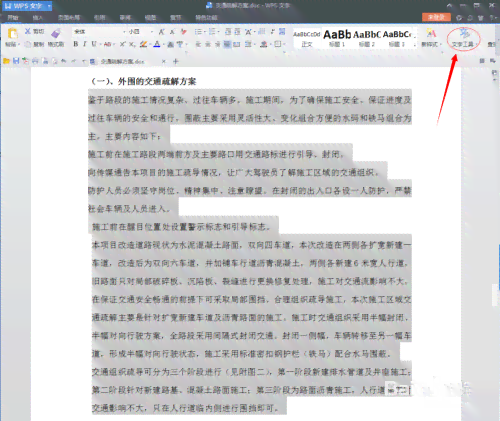Decrease font size with the smaller A
This screenshot has height=421, width=500.
172,32
